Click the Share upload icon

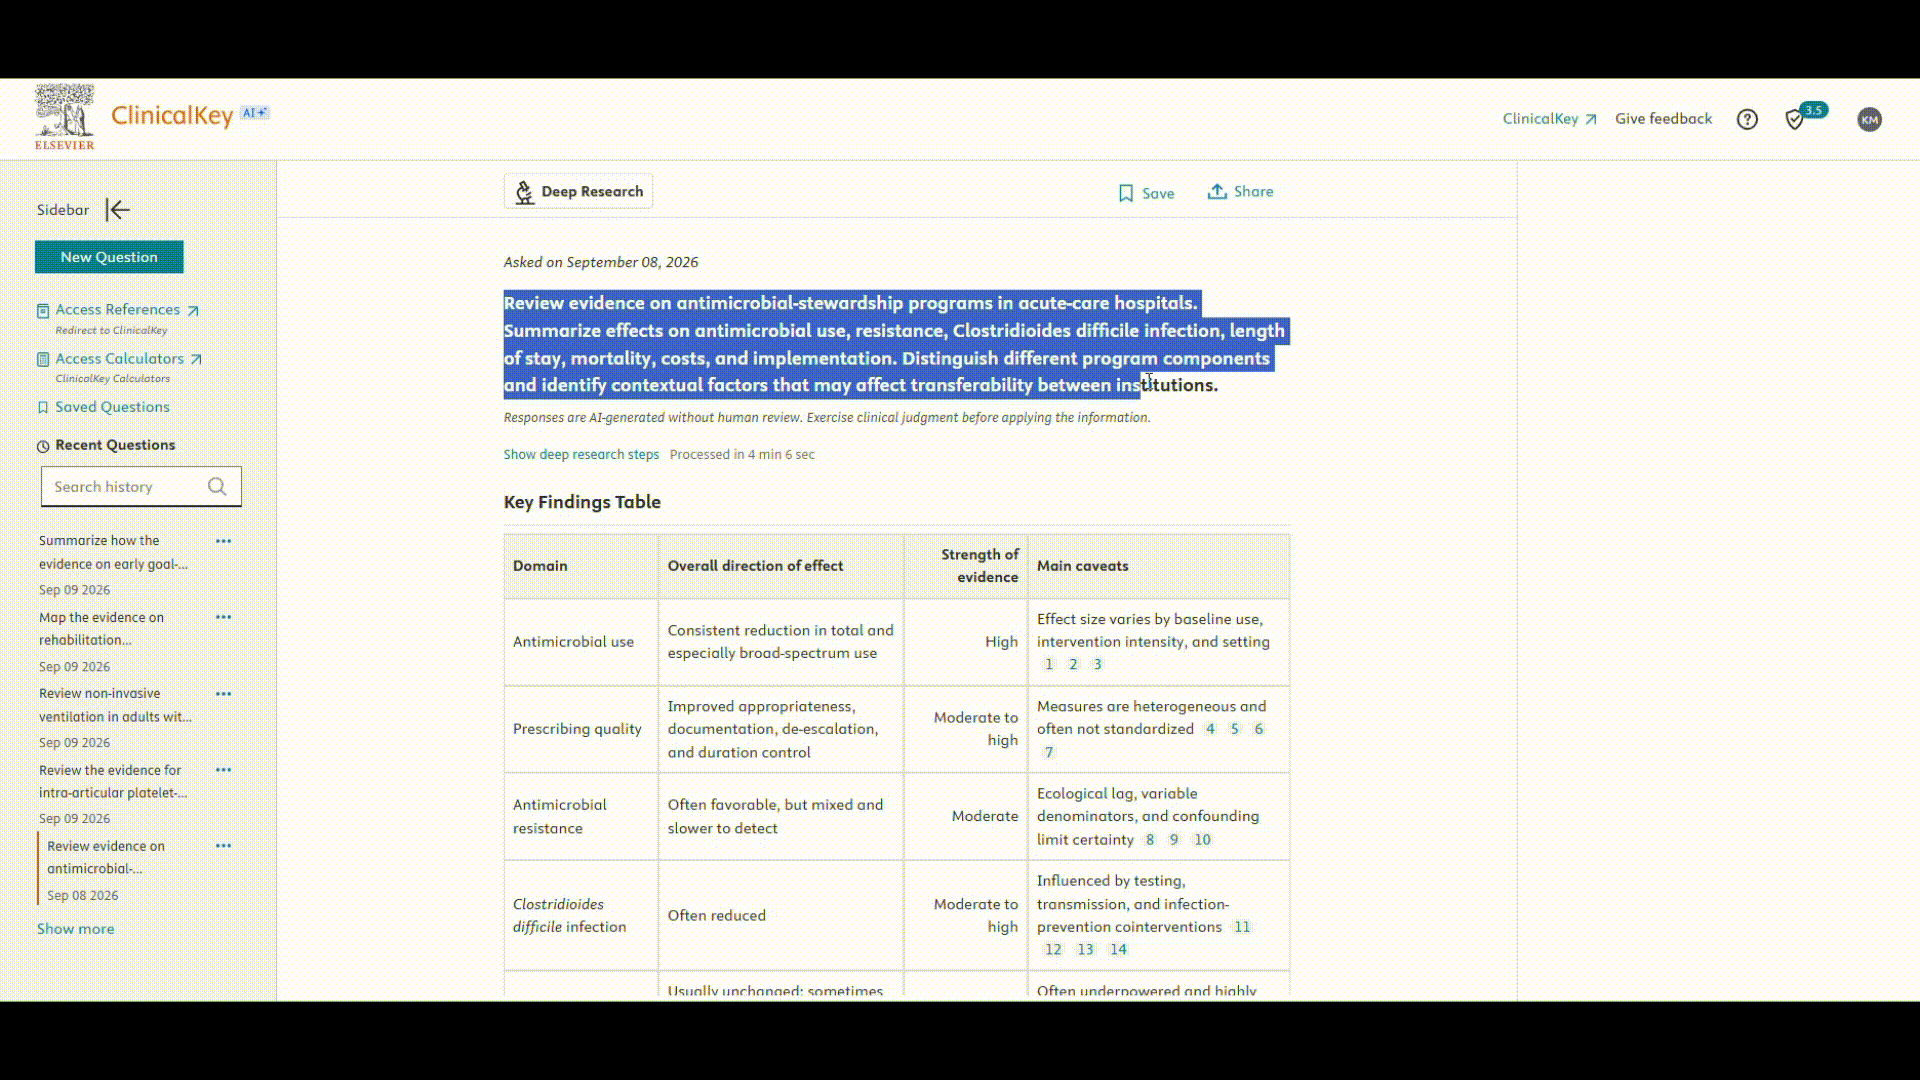pos(1217,191)
